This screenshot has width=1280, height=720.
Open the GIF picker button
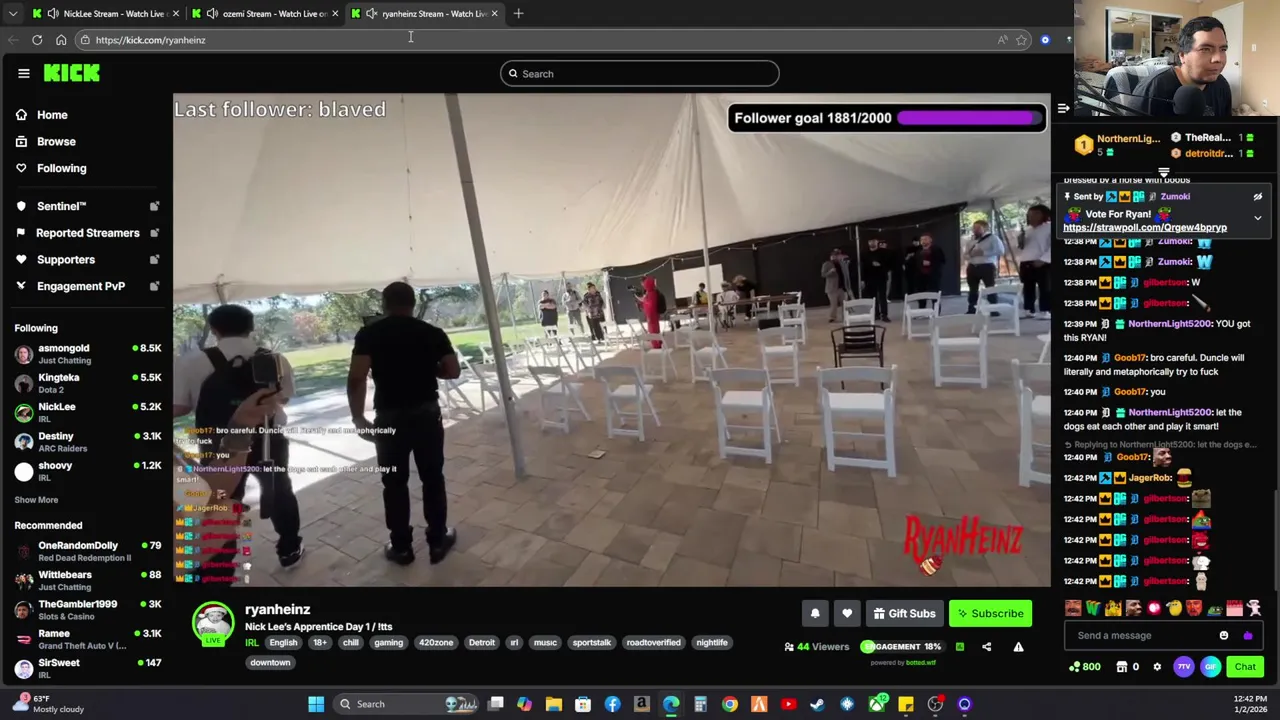1210,667
